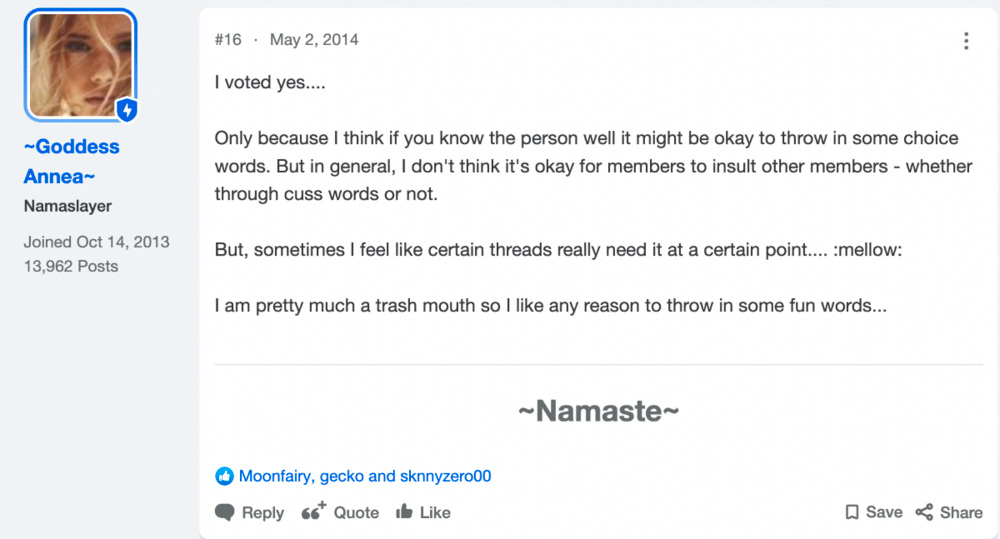
Task: Click the thumbs-up Like icon
Action: coord(404,512)
